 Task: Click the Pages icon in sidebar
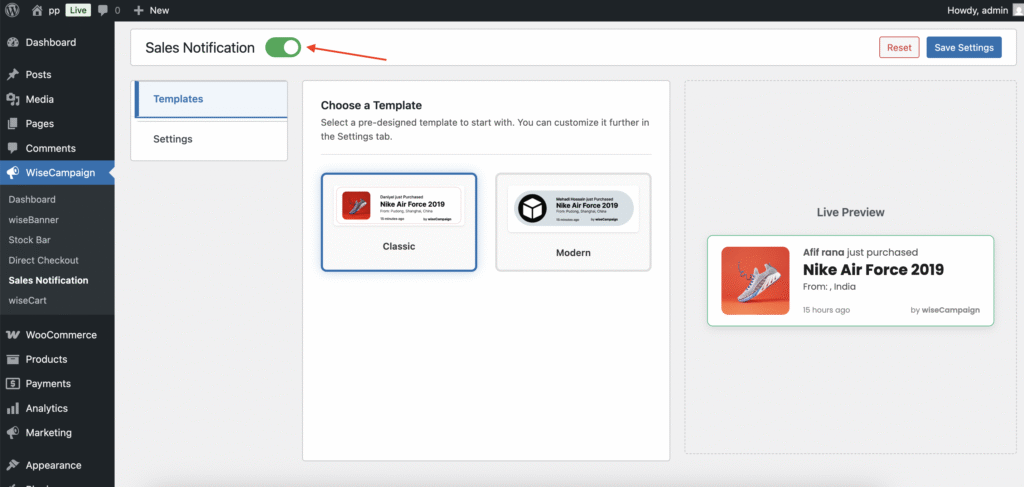12,123
